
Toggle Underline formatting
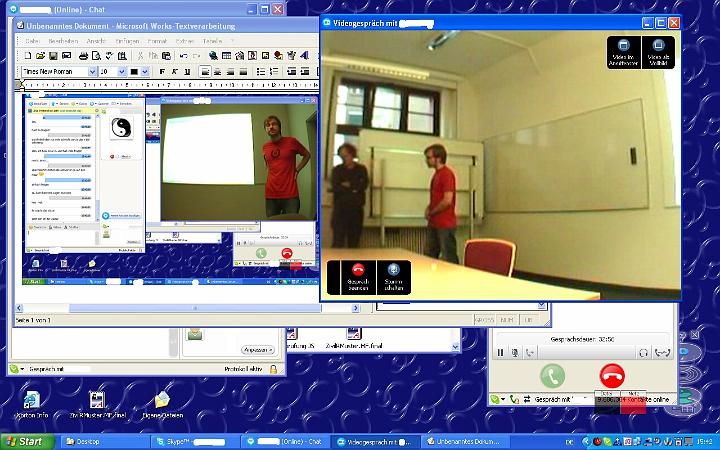click(187, 72)
